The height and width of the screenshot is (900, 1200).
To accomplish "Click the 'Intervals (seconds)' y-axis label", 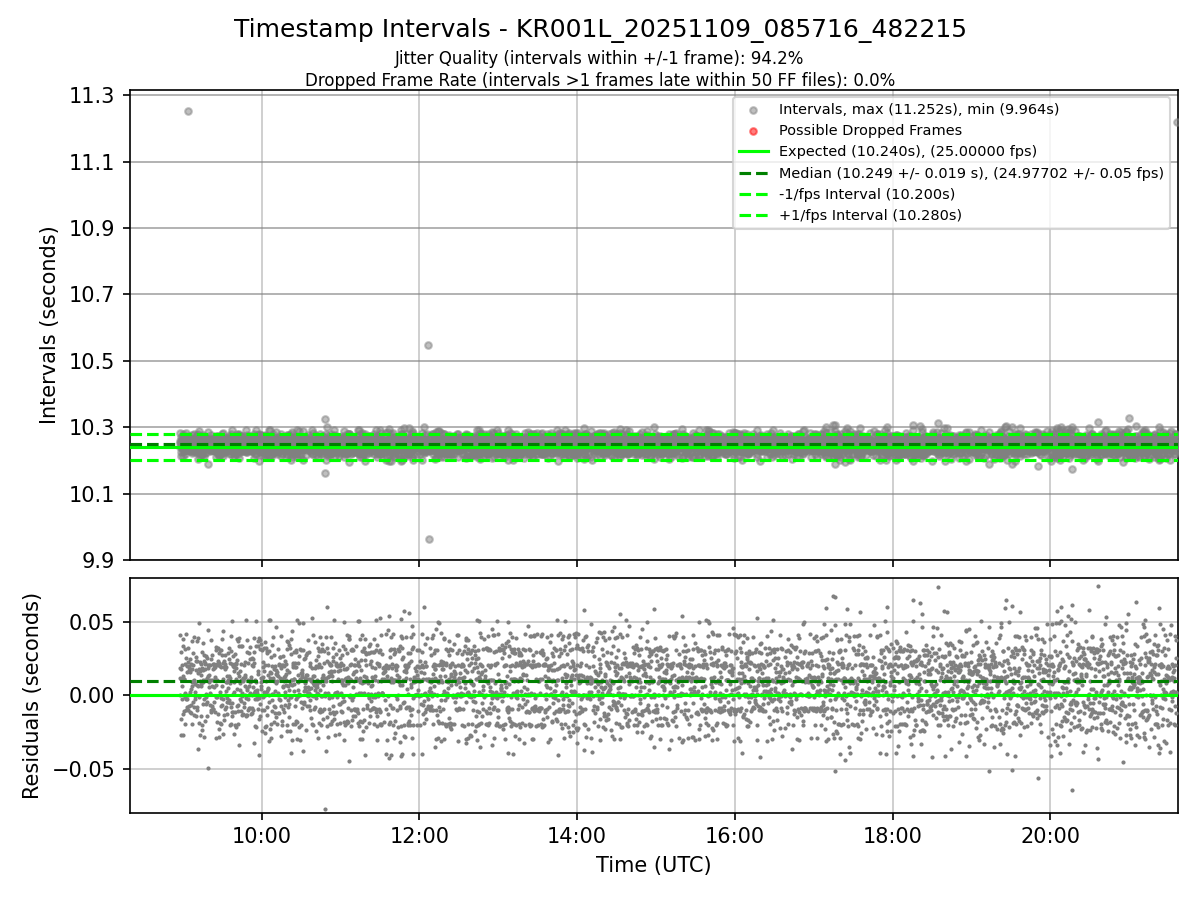I will click(48, 325).
